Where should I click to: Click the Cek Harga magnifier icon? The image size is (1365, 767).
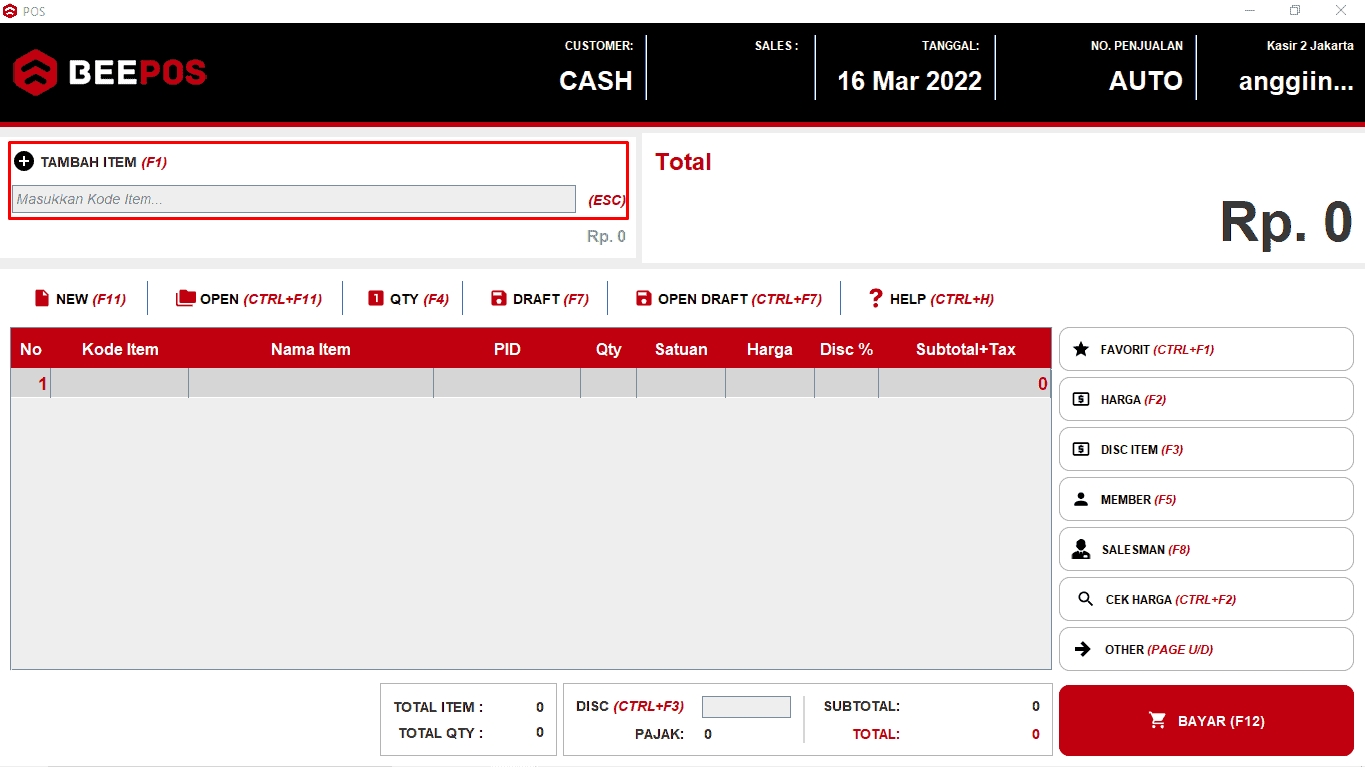tap(1085, 599)
